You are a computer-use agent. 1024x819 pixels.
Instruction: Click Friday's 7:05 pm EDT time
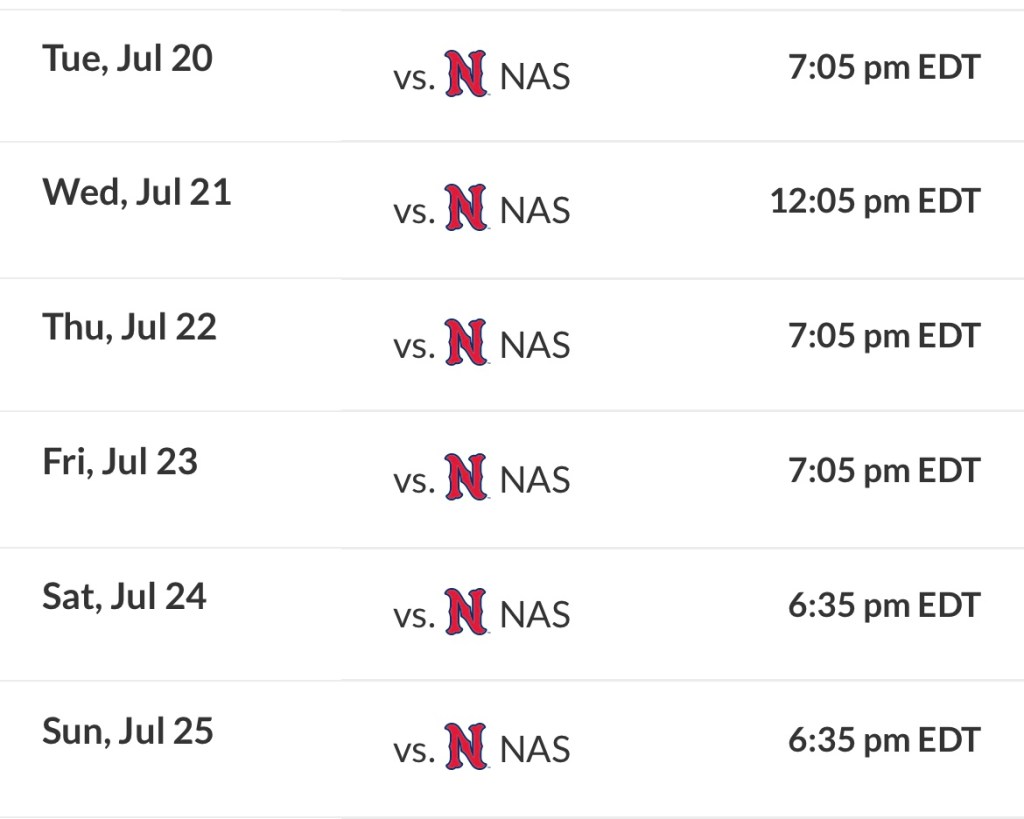[884, 470]
